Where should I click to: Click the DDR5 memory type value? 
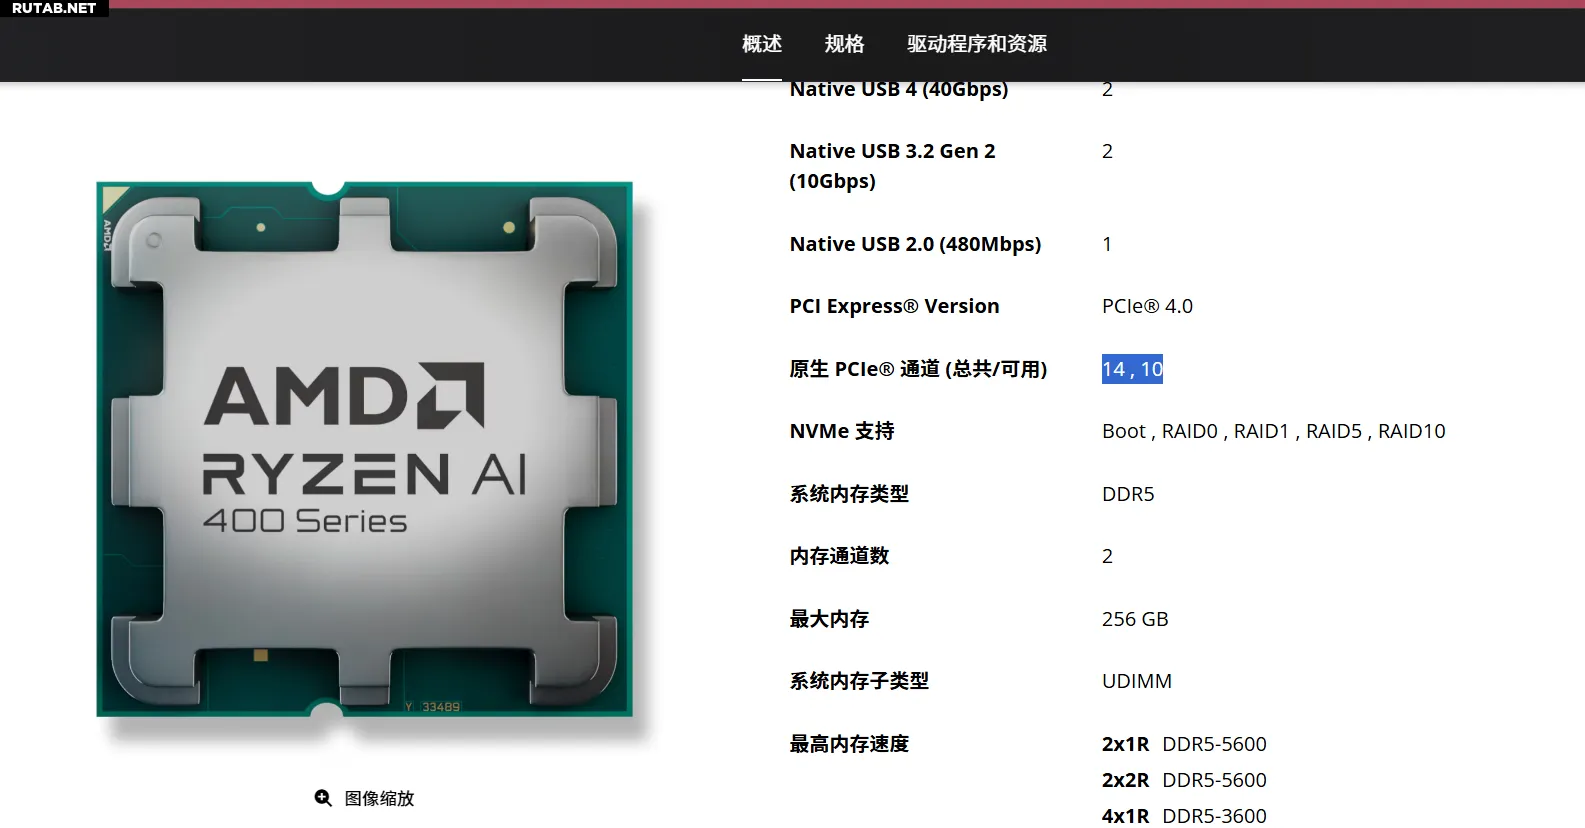point(1128,494)
